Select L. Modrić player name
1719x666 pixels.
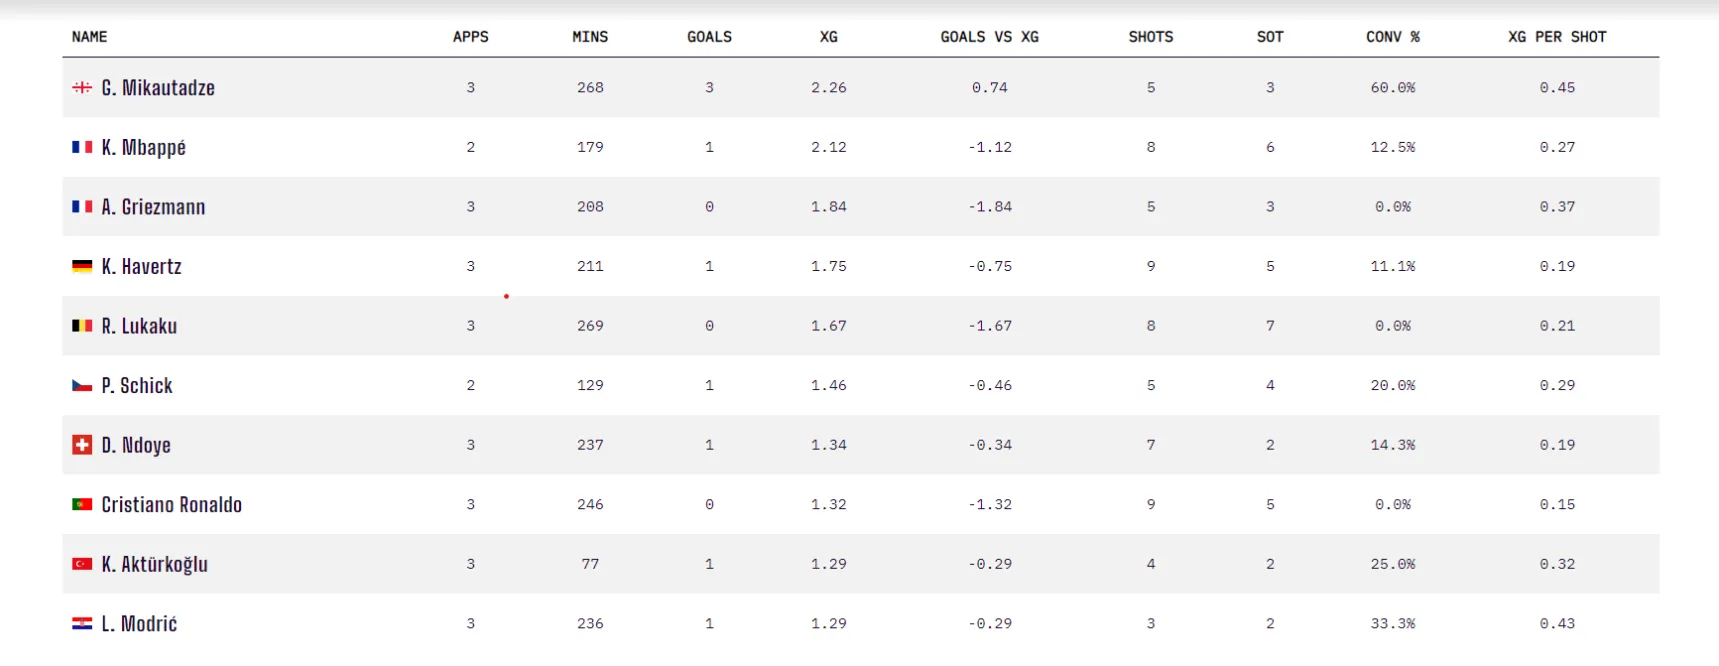point(139,624)
